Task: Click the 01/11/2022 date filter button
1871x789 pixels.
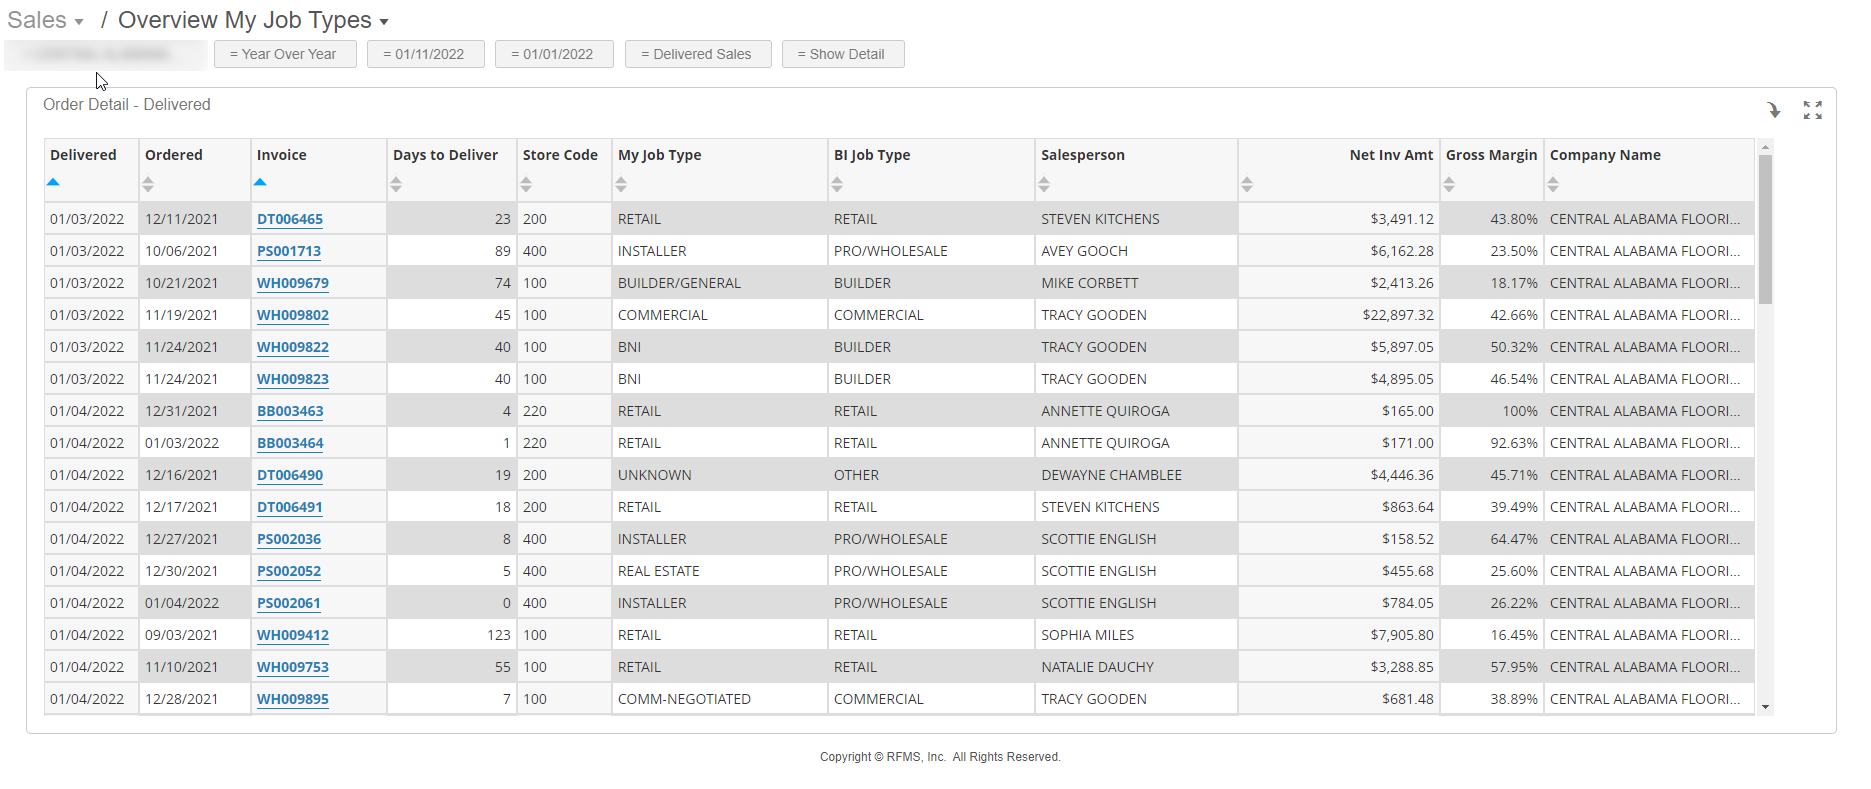Action: click(x=425, y=54)
